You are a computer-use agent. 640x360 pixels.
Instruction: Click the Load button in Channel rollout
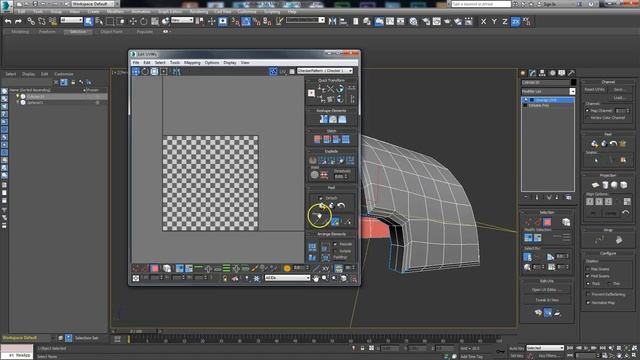click(619, 98)
